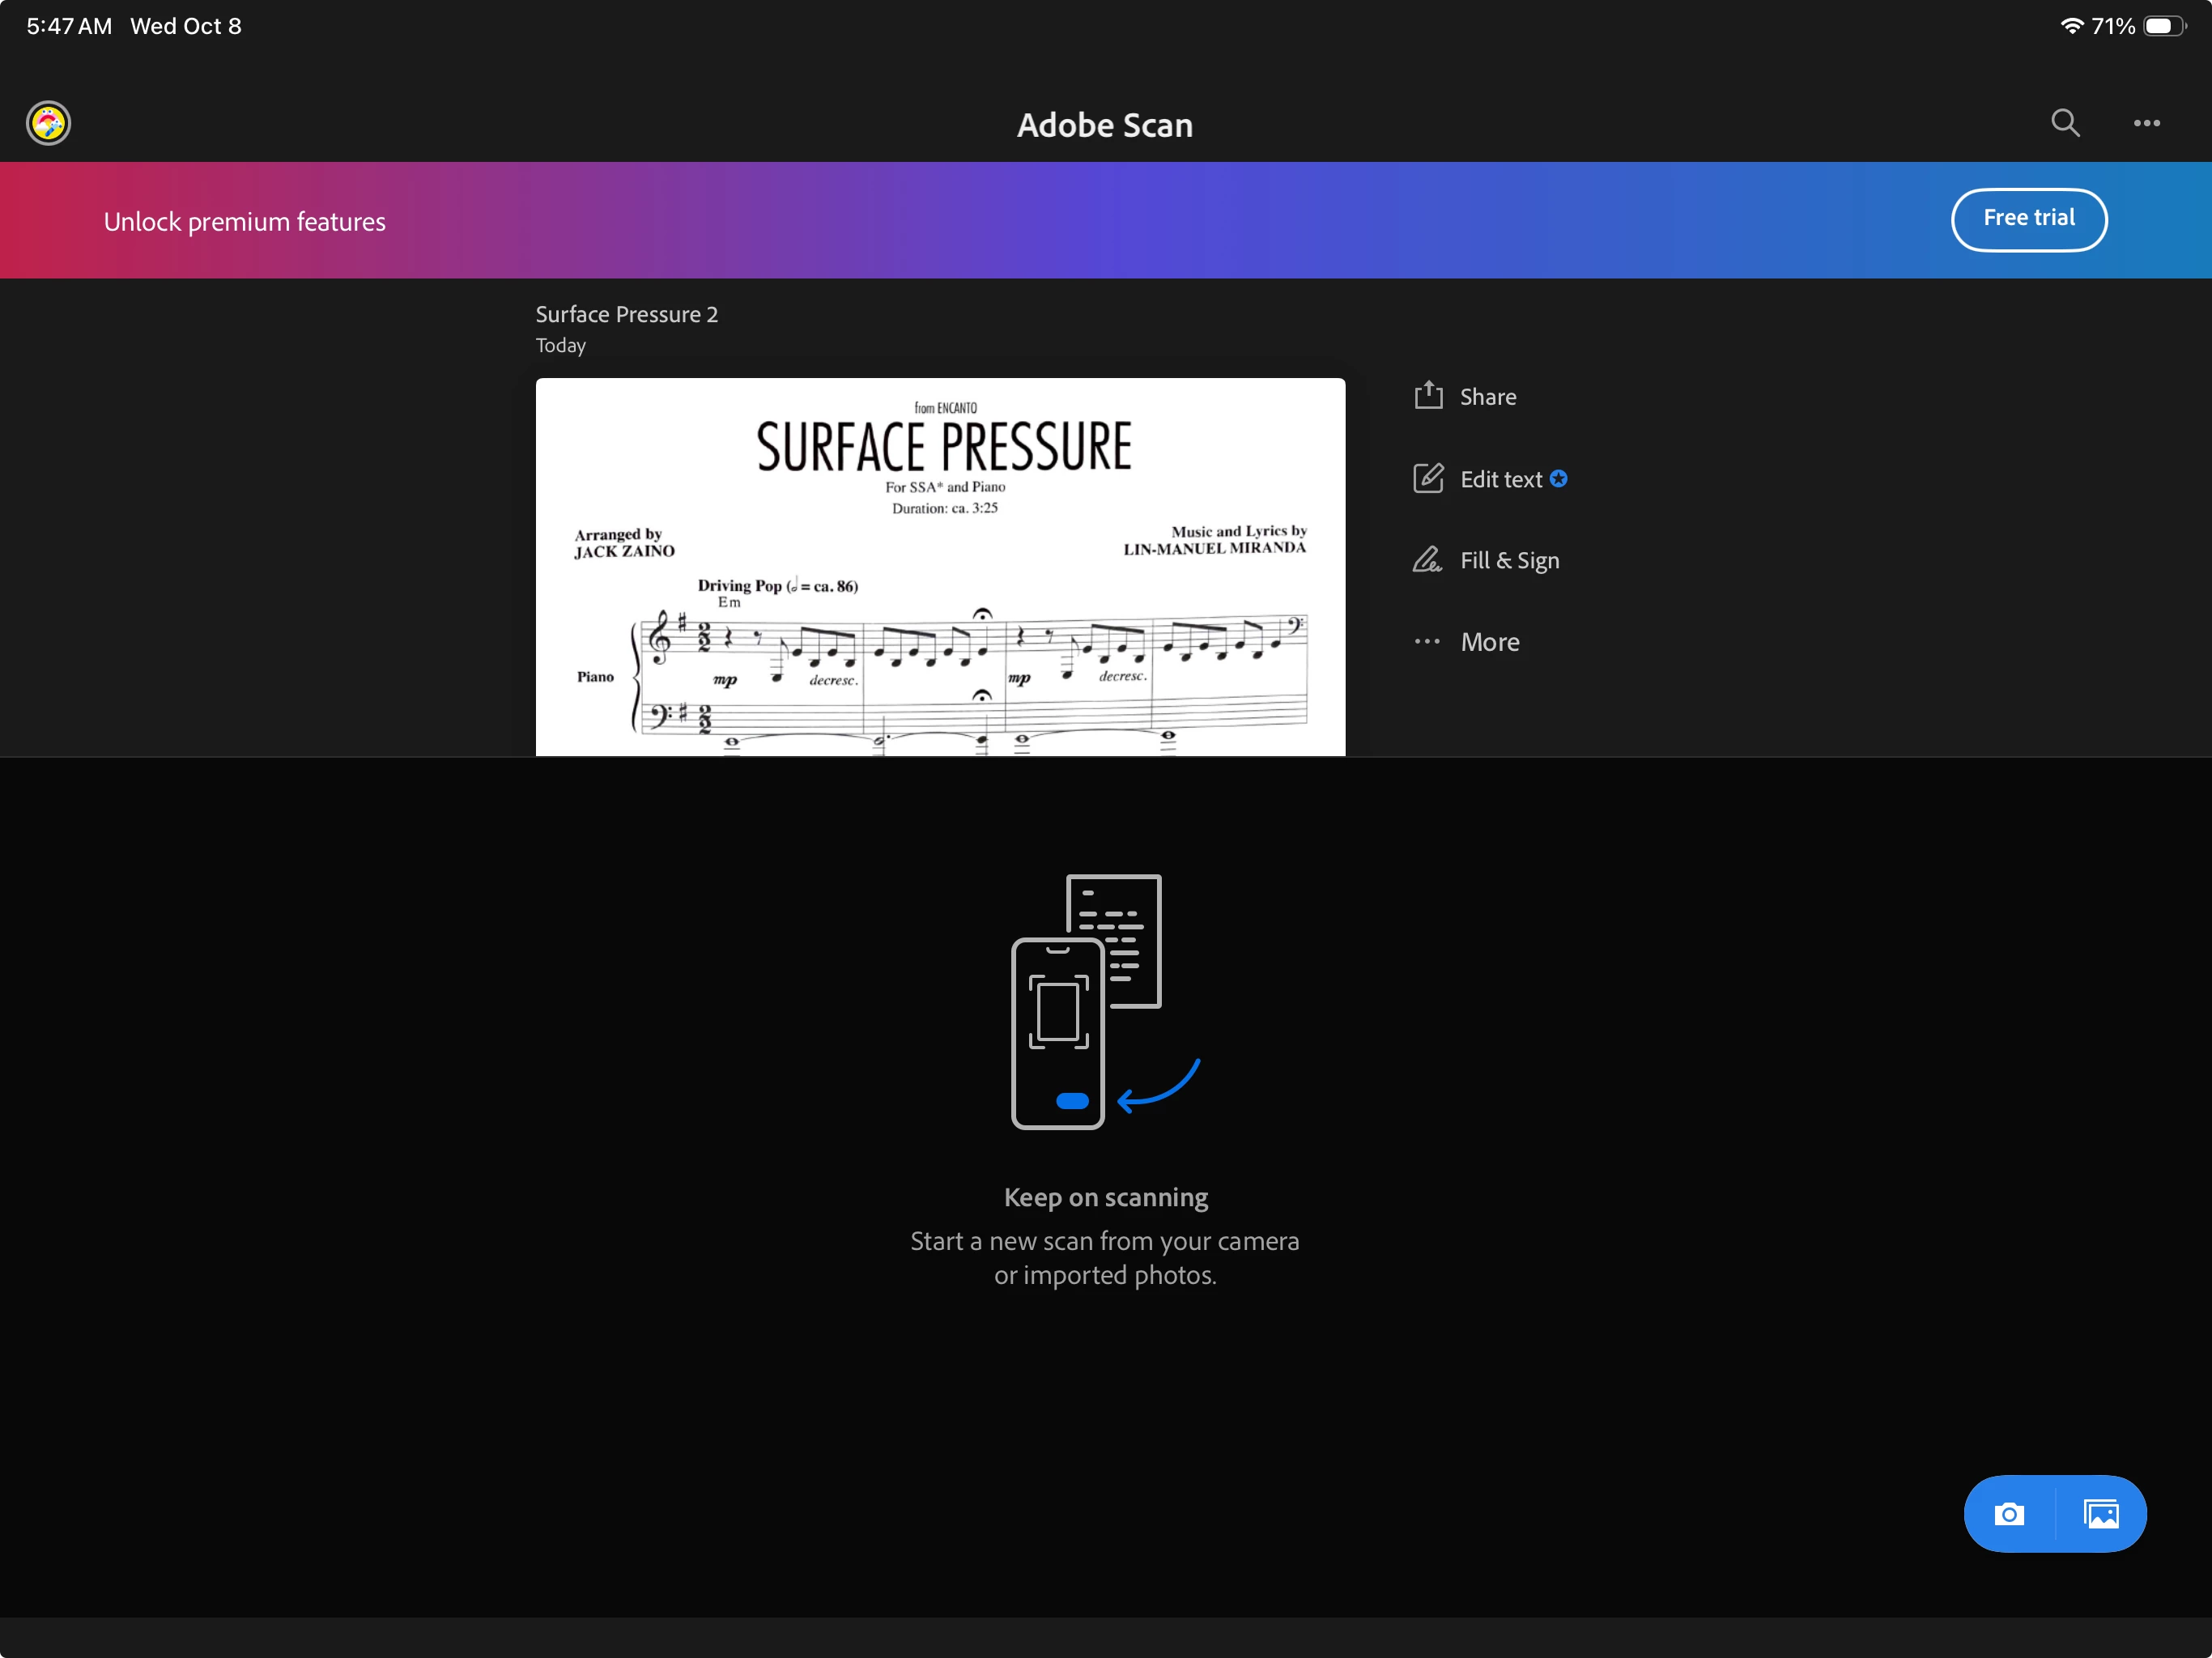2212x1658 pixels.
Task: Tap the Keep on scanning illustration
Action: pos(1104,1001)
